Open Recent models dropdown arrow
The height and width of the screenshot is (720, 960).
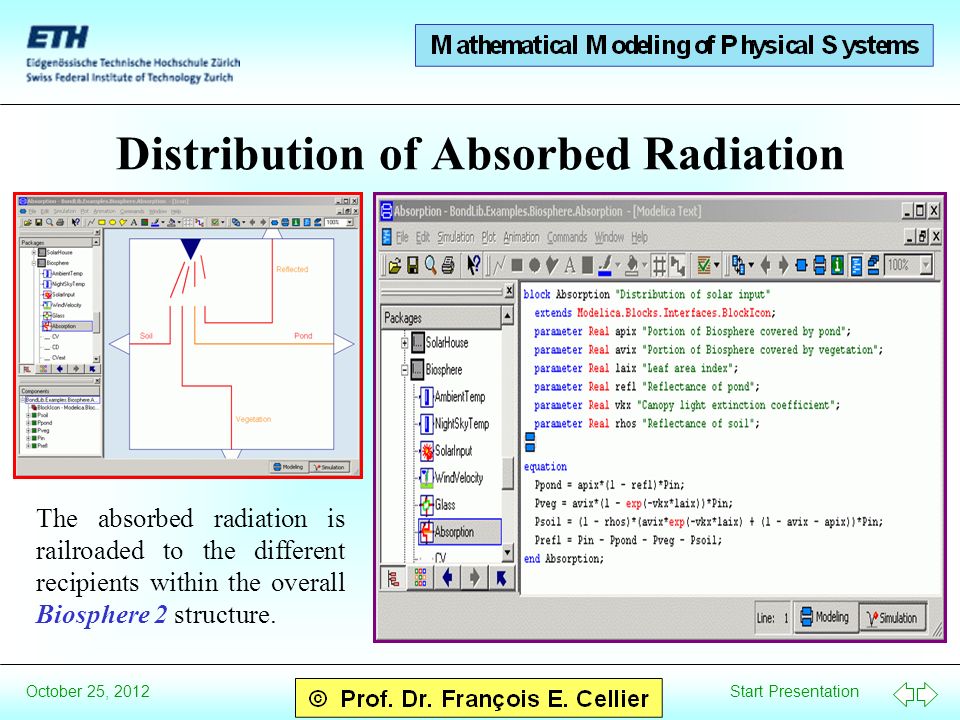[751, 266]
